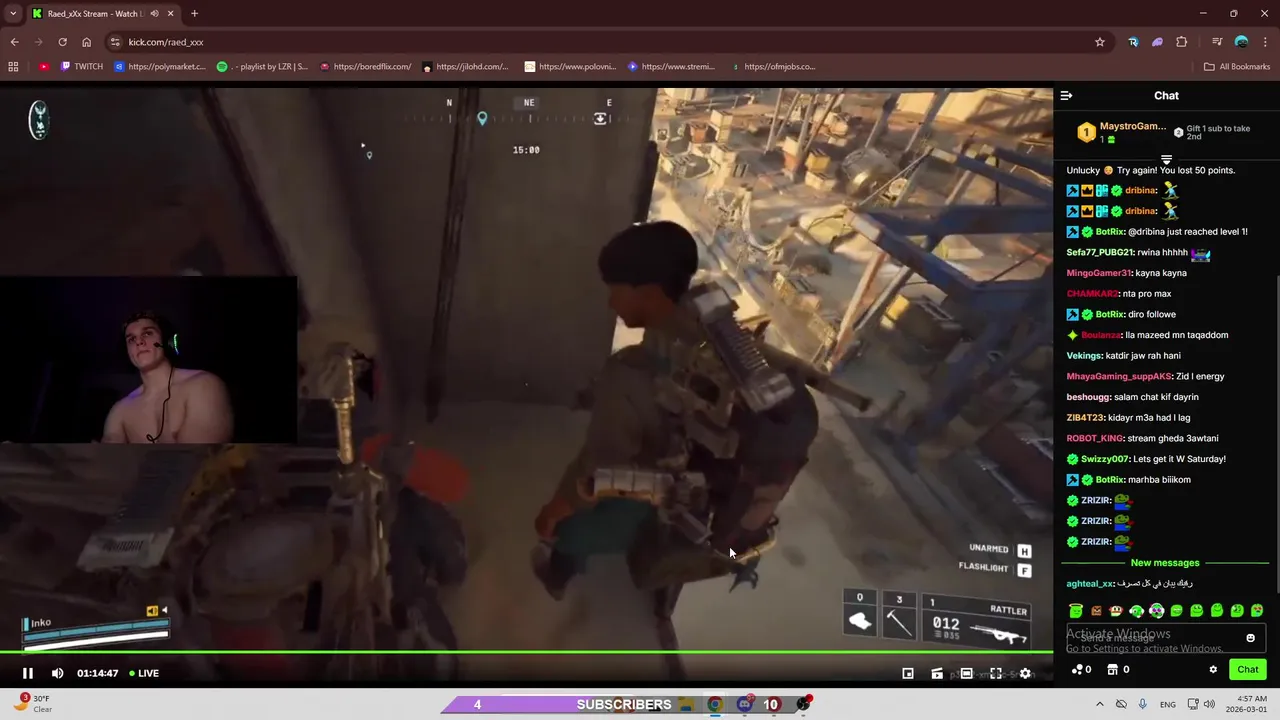Image resolution: width=1280 pixels, height=720 pixels.
Task: Open the TWITCH bookmark
Action: pyautogui.click(x=81, y=67)
